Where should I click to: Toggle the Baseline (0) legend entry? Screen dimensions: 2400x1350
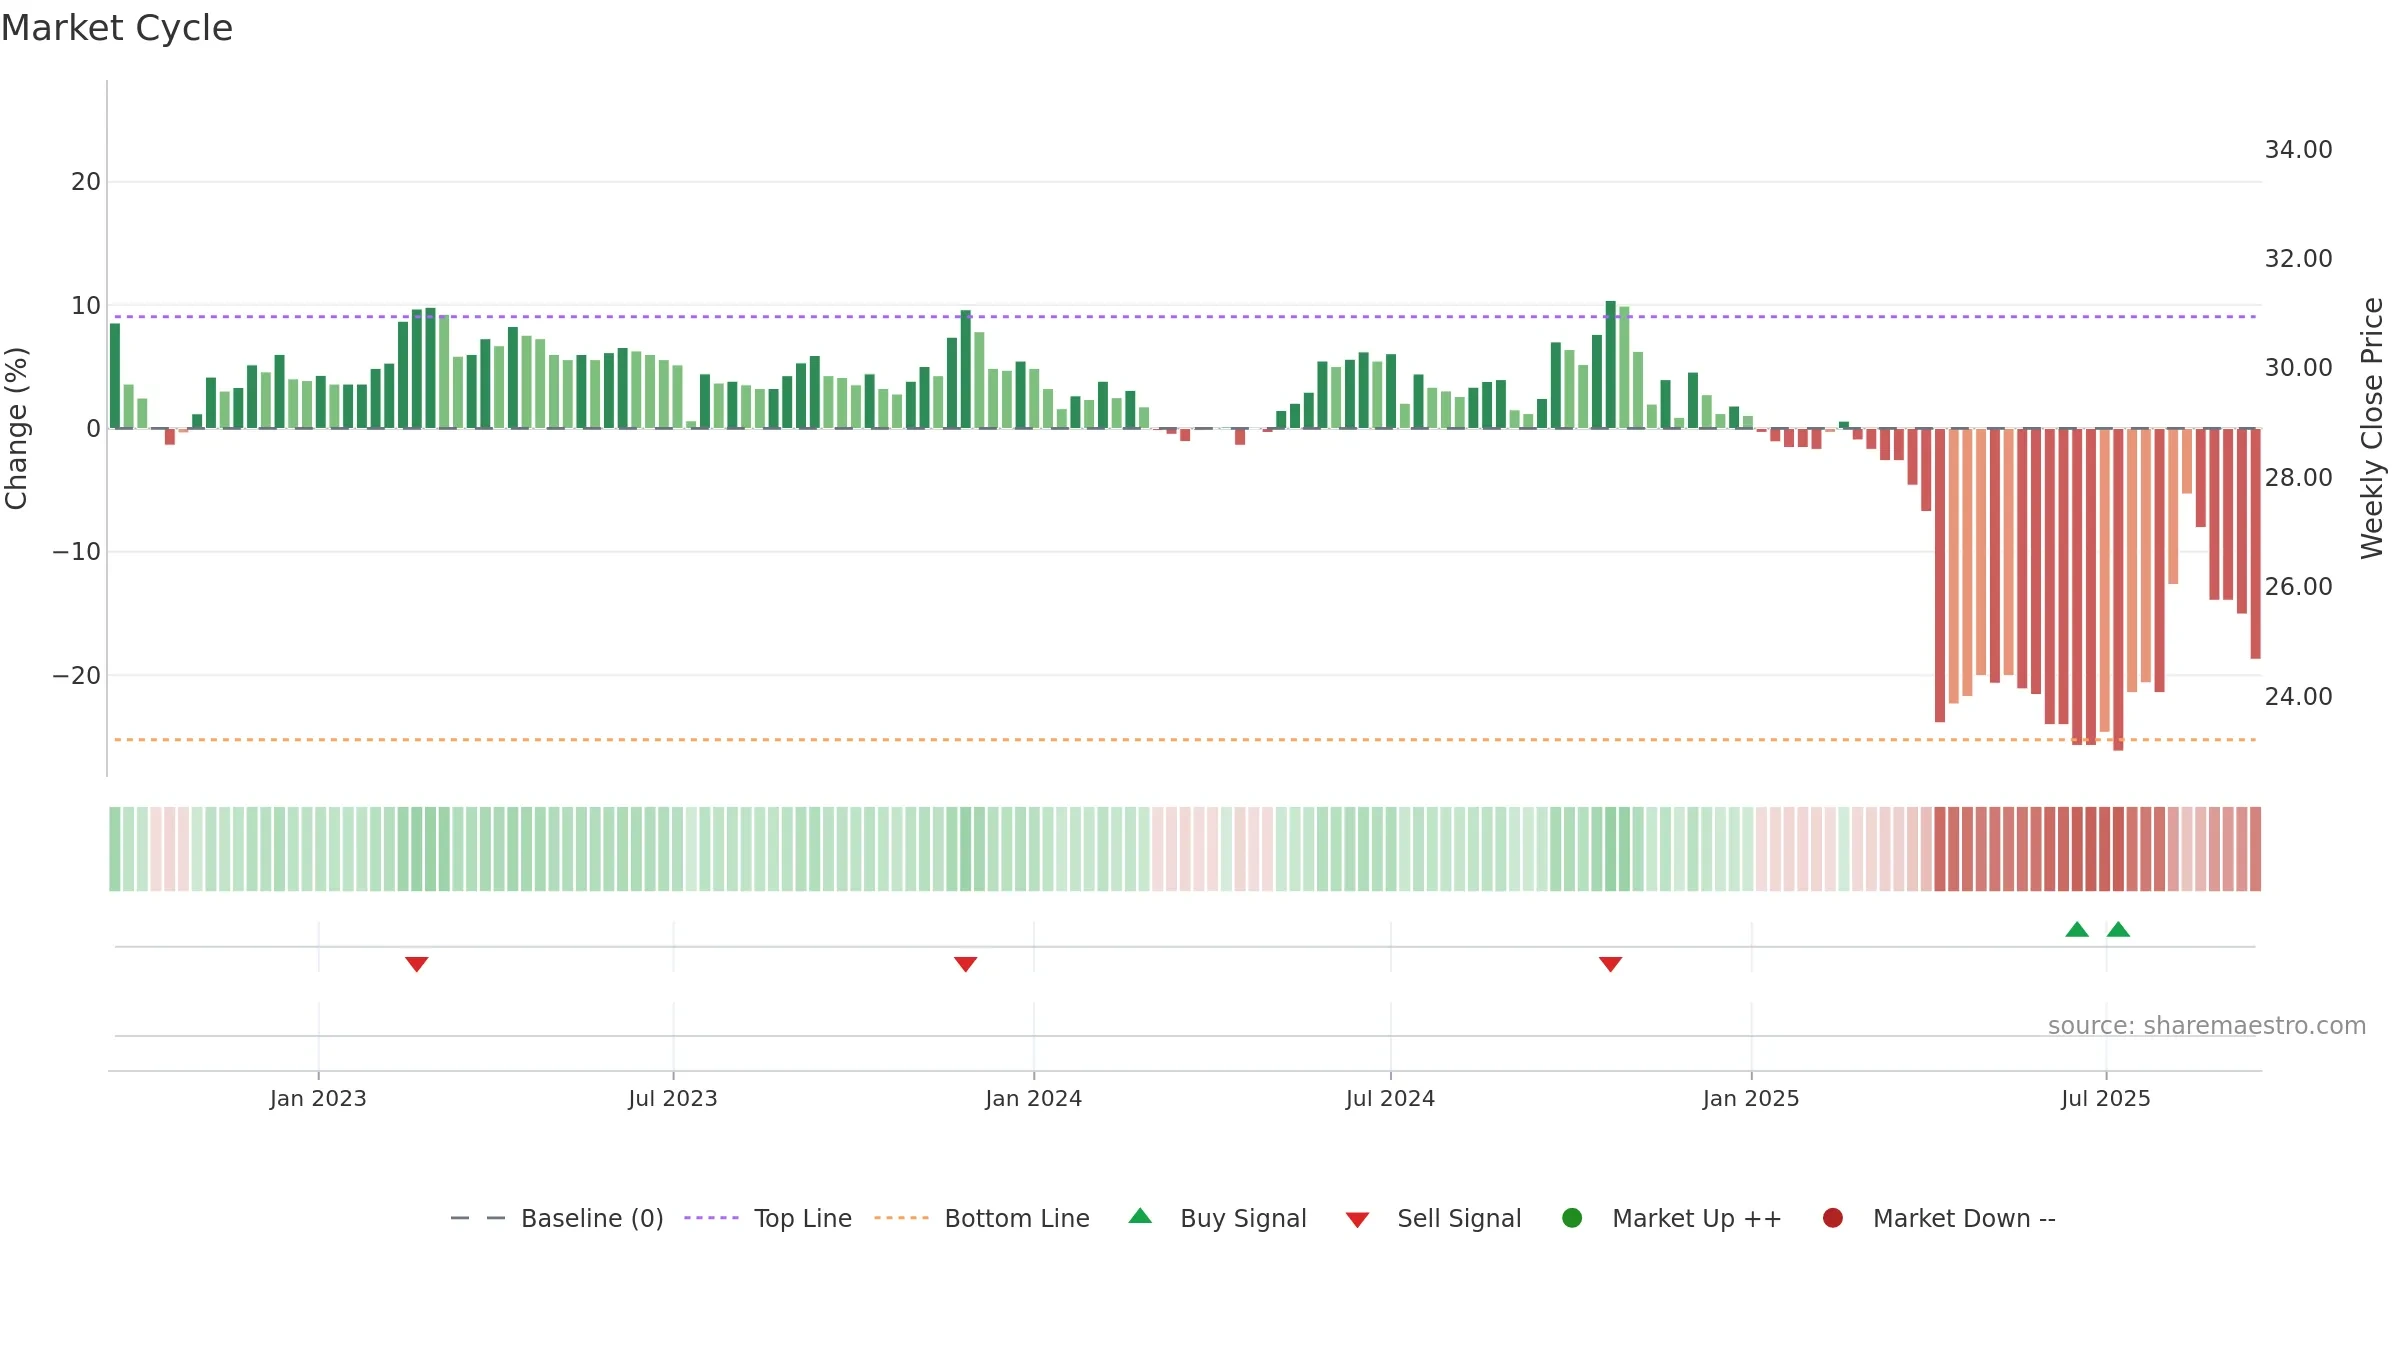557,1218
